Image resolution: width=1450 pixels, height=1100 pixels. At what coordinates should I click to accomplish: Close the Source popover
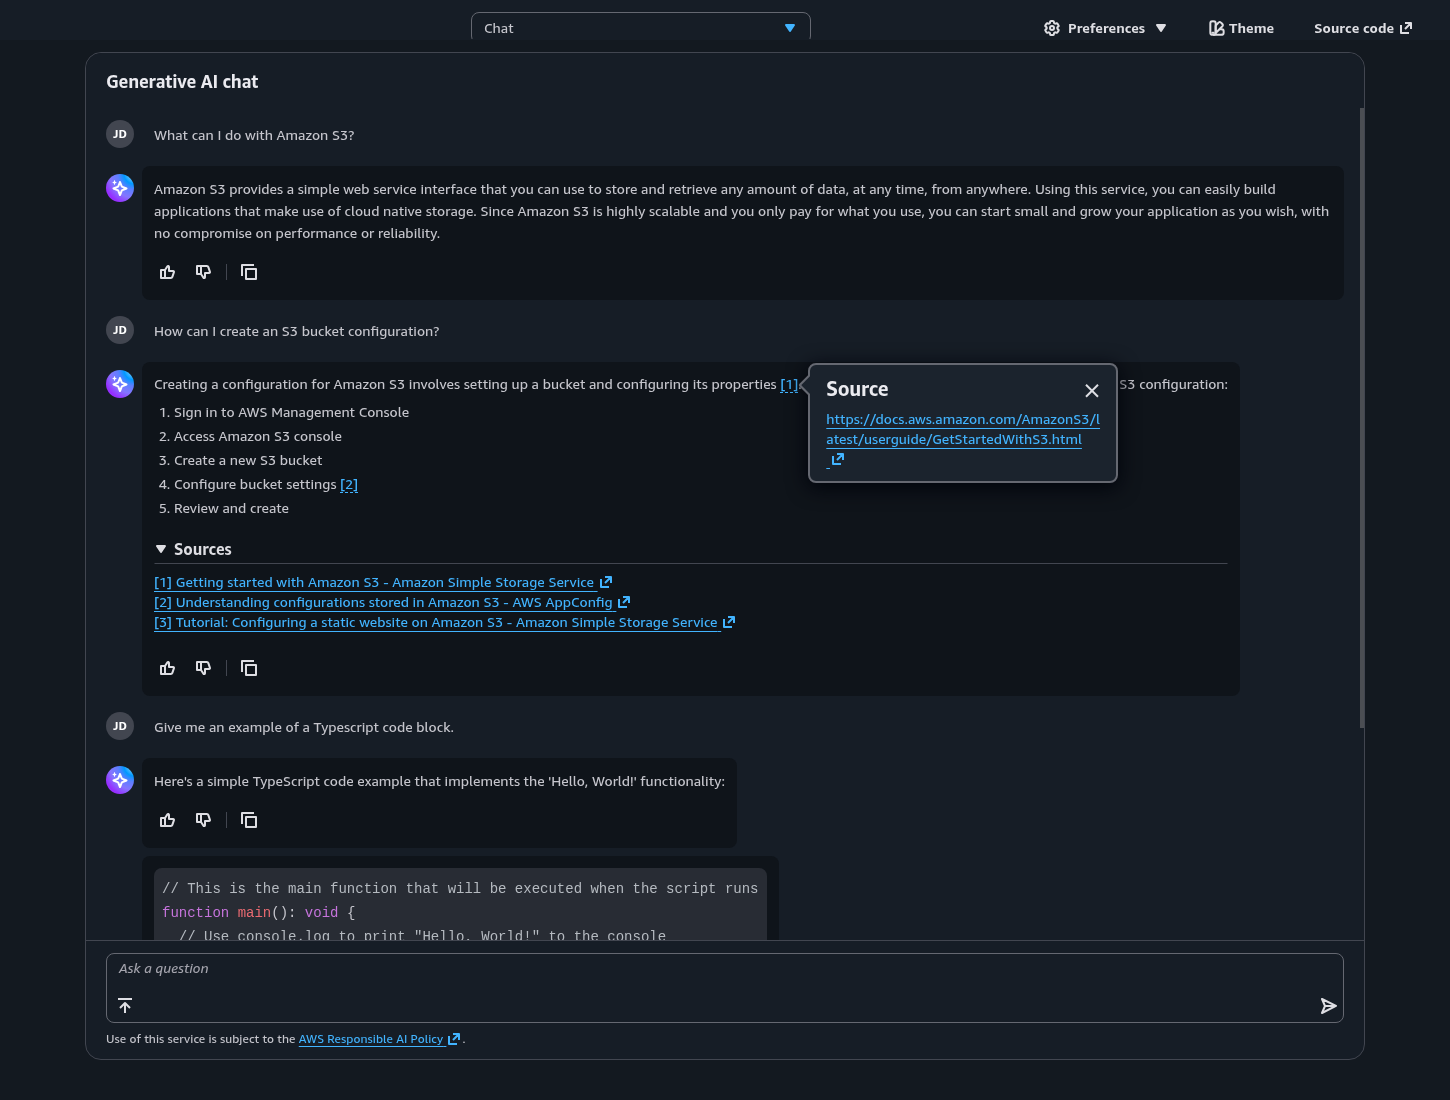coord(1092,391)
